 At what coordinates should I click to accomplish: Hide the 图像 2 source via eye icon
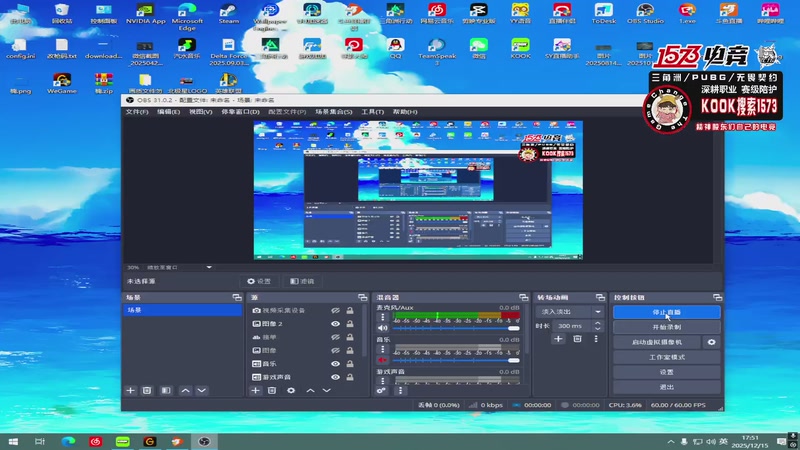(335, 323)
